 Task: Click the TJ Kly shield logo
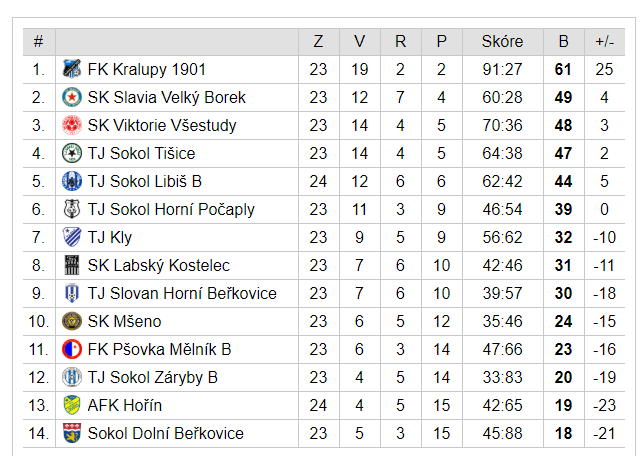pos(72,237)
